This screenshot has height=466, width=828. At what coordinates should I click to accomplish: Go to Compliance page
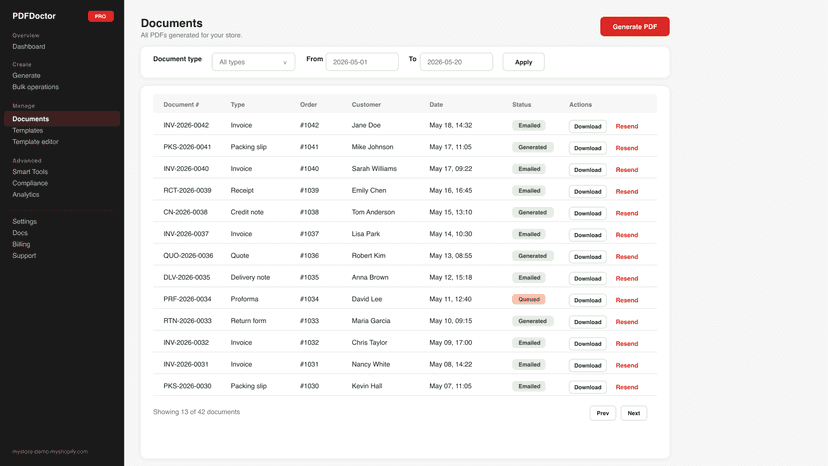(30, 183)
